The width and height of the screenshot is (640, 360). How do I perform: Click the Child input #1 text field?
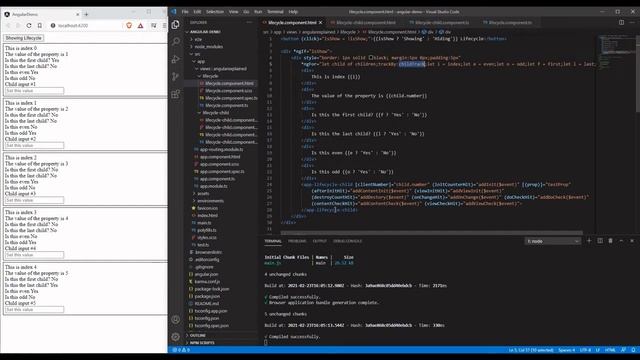34,91
